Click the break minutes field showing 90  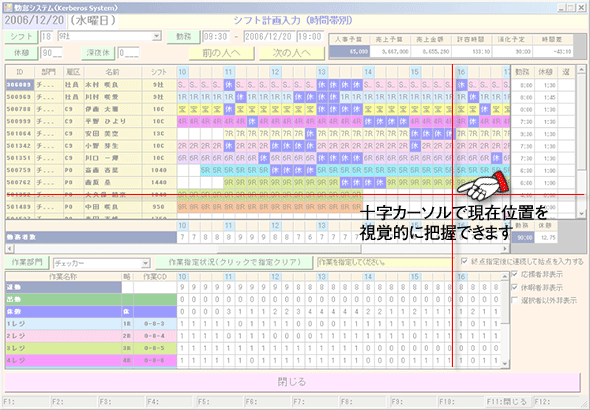click(x=52, y=53)
